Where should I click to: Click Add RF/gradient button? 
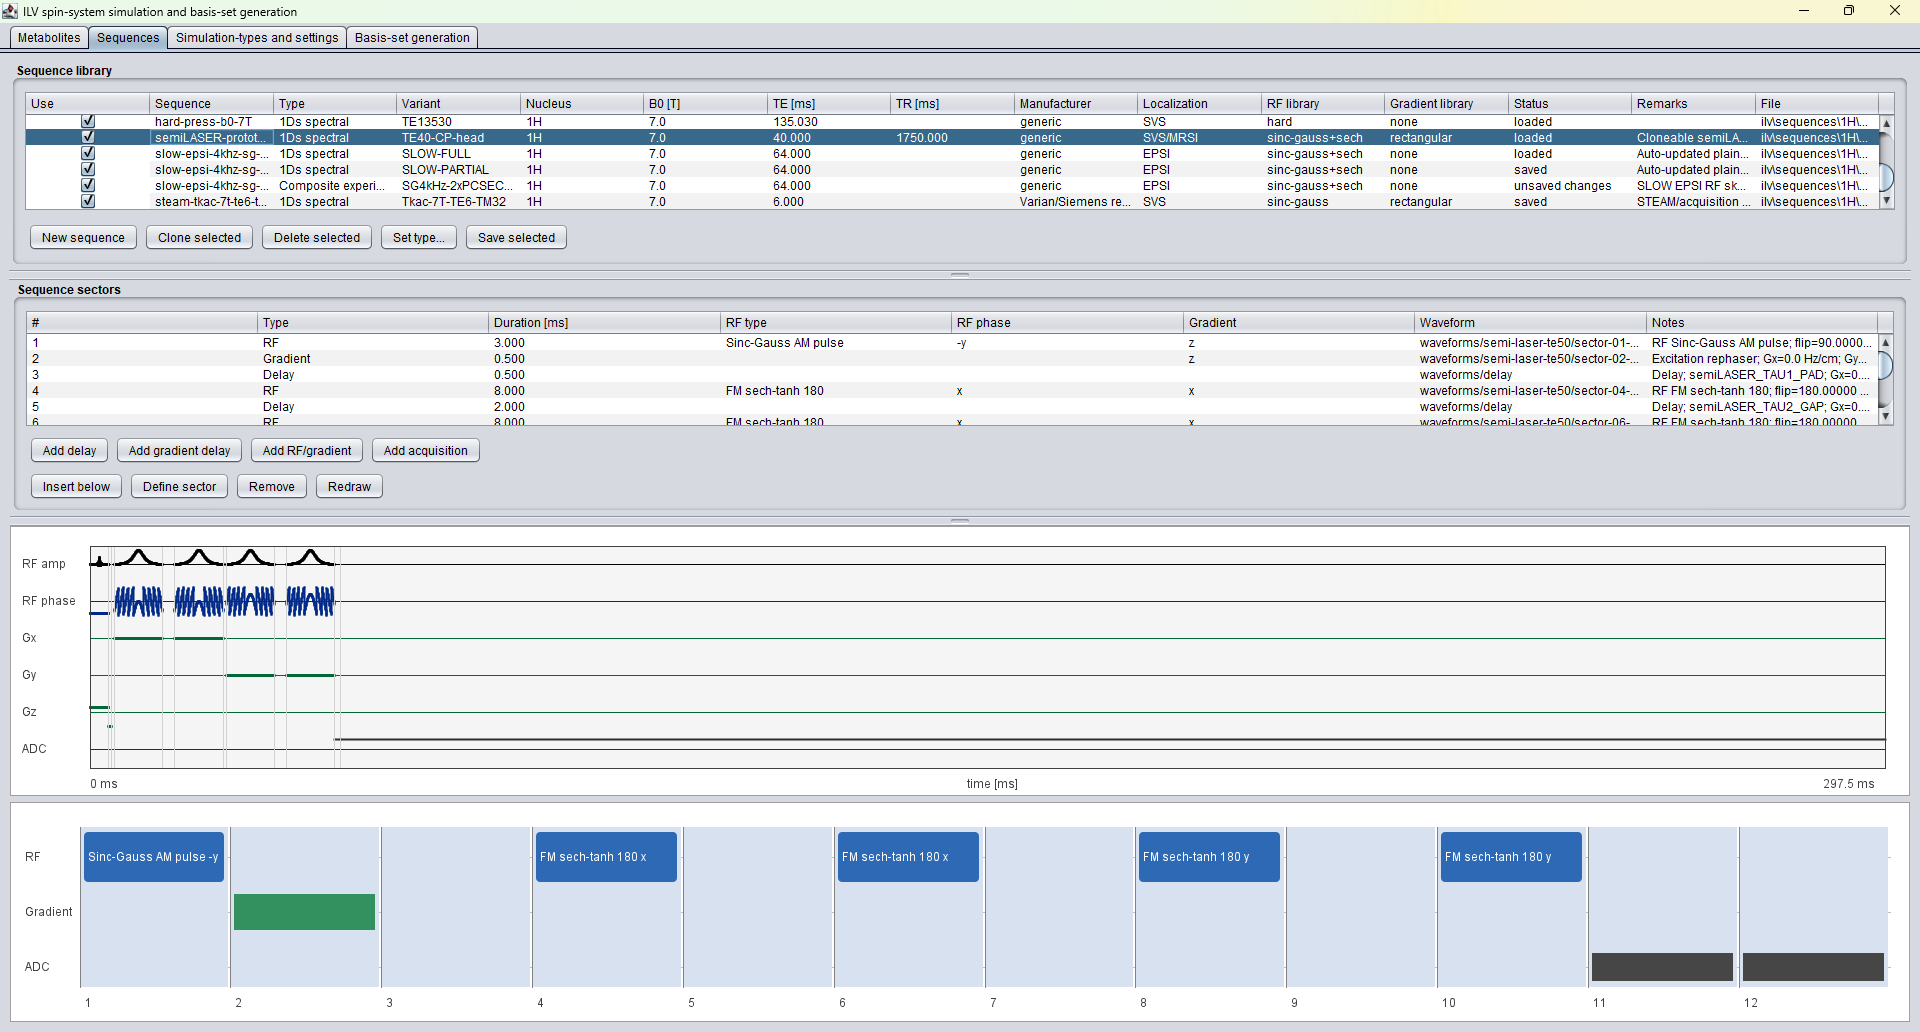coord(307,450)
